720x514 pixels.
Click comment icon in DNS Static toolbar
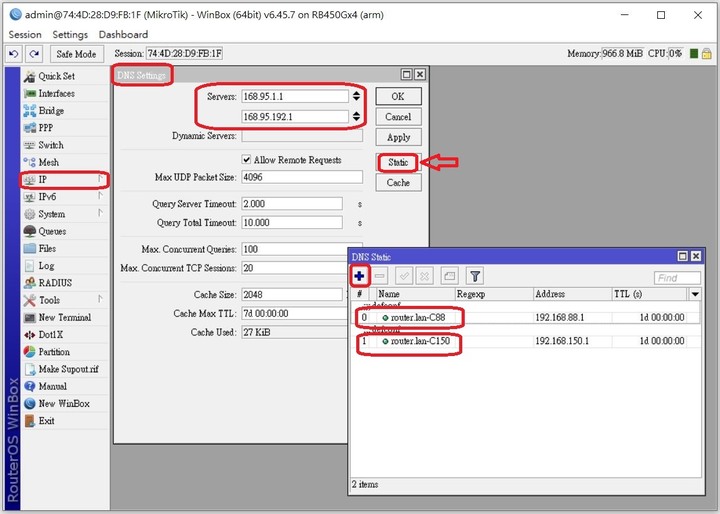450,276
